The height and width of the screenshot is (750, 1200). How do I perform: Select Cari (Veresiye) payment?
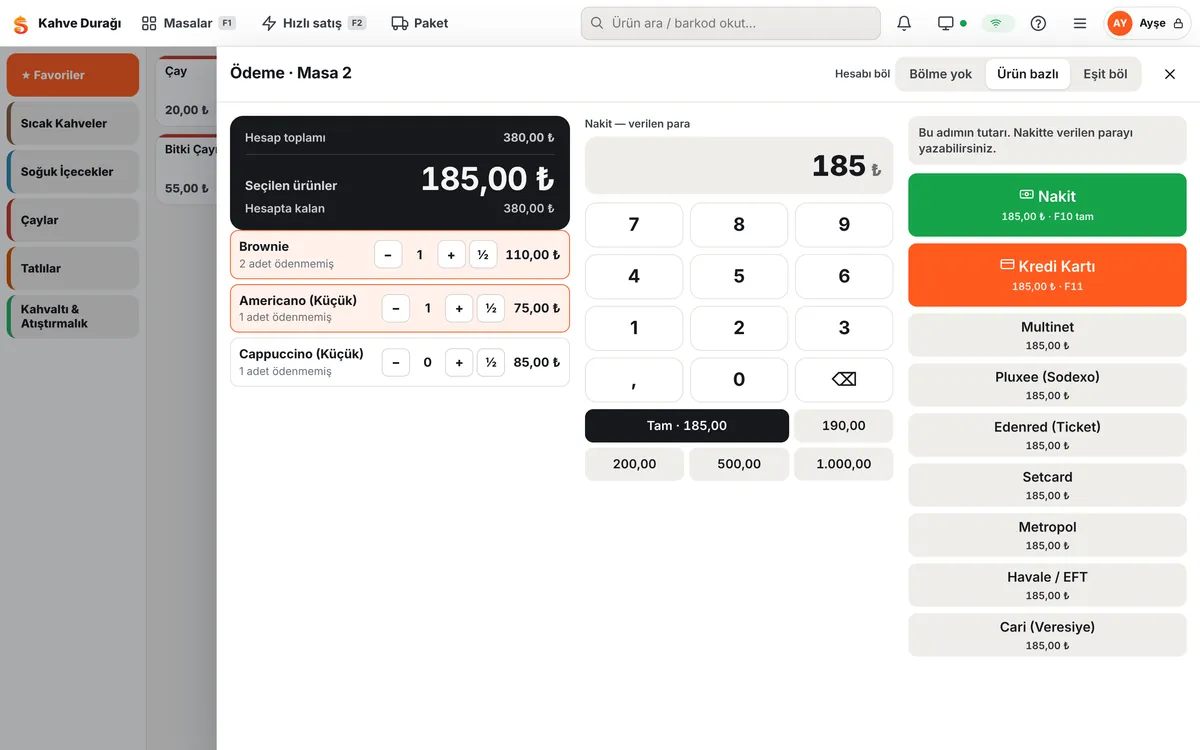(x=1047, y=635)
